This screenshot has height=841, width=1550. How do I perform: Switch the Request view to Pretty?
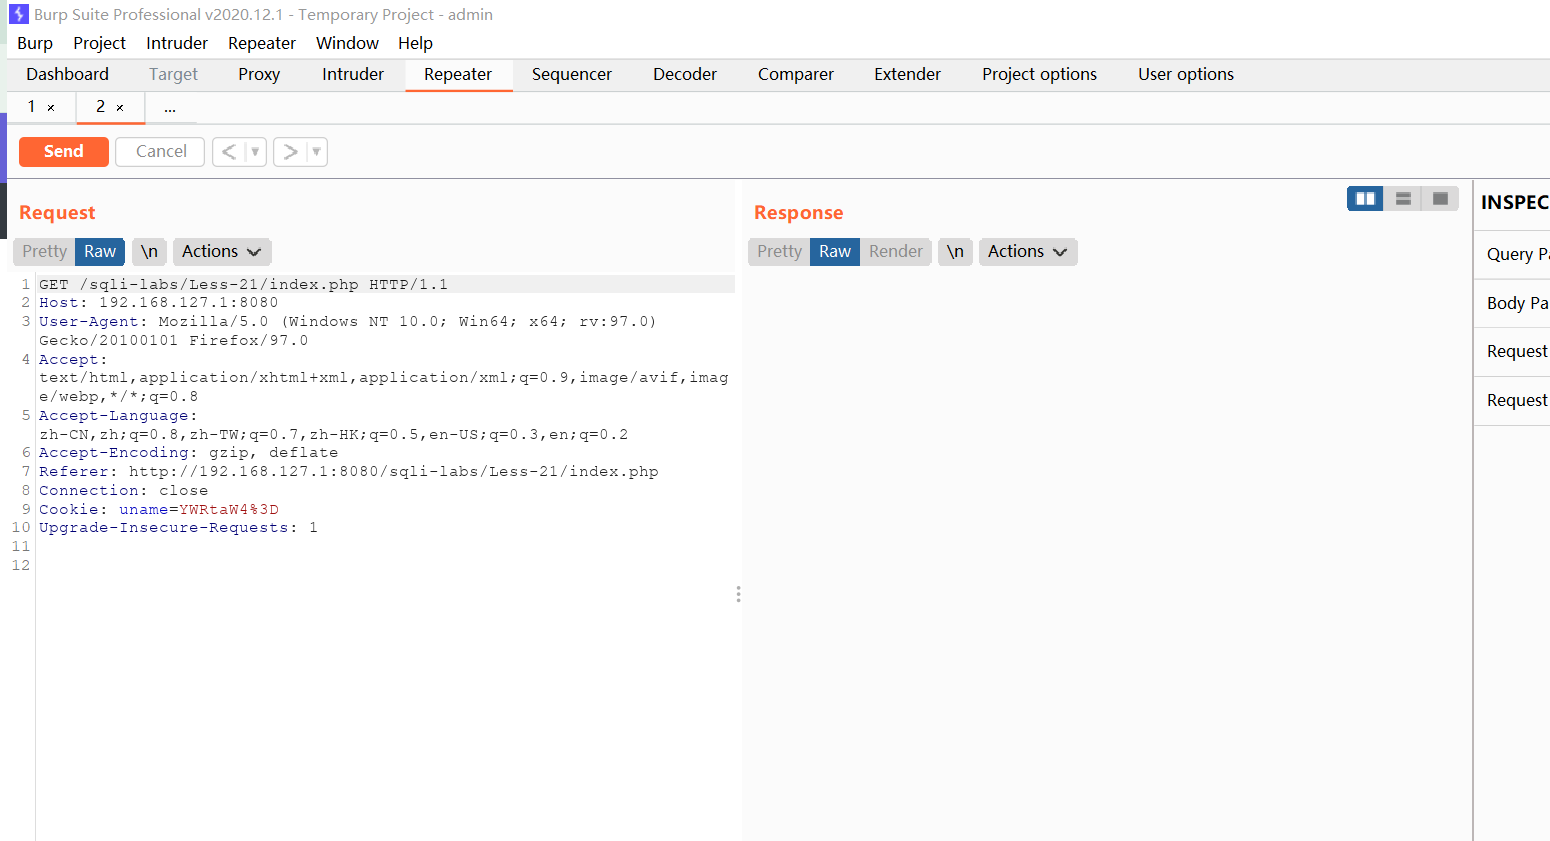[44, 252]
